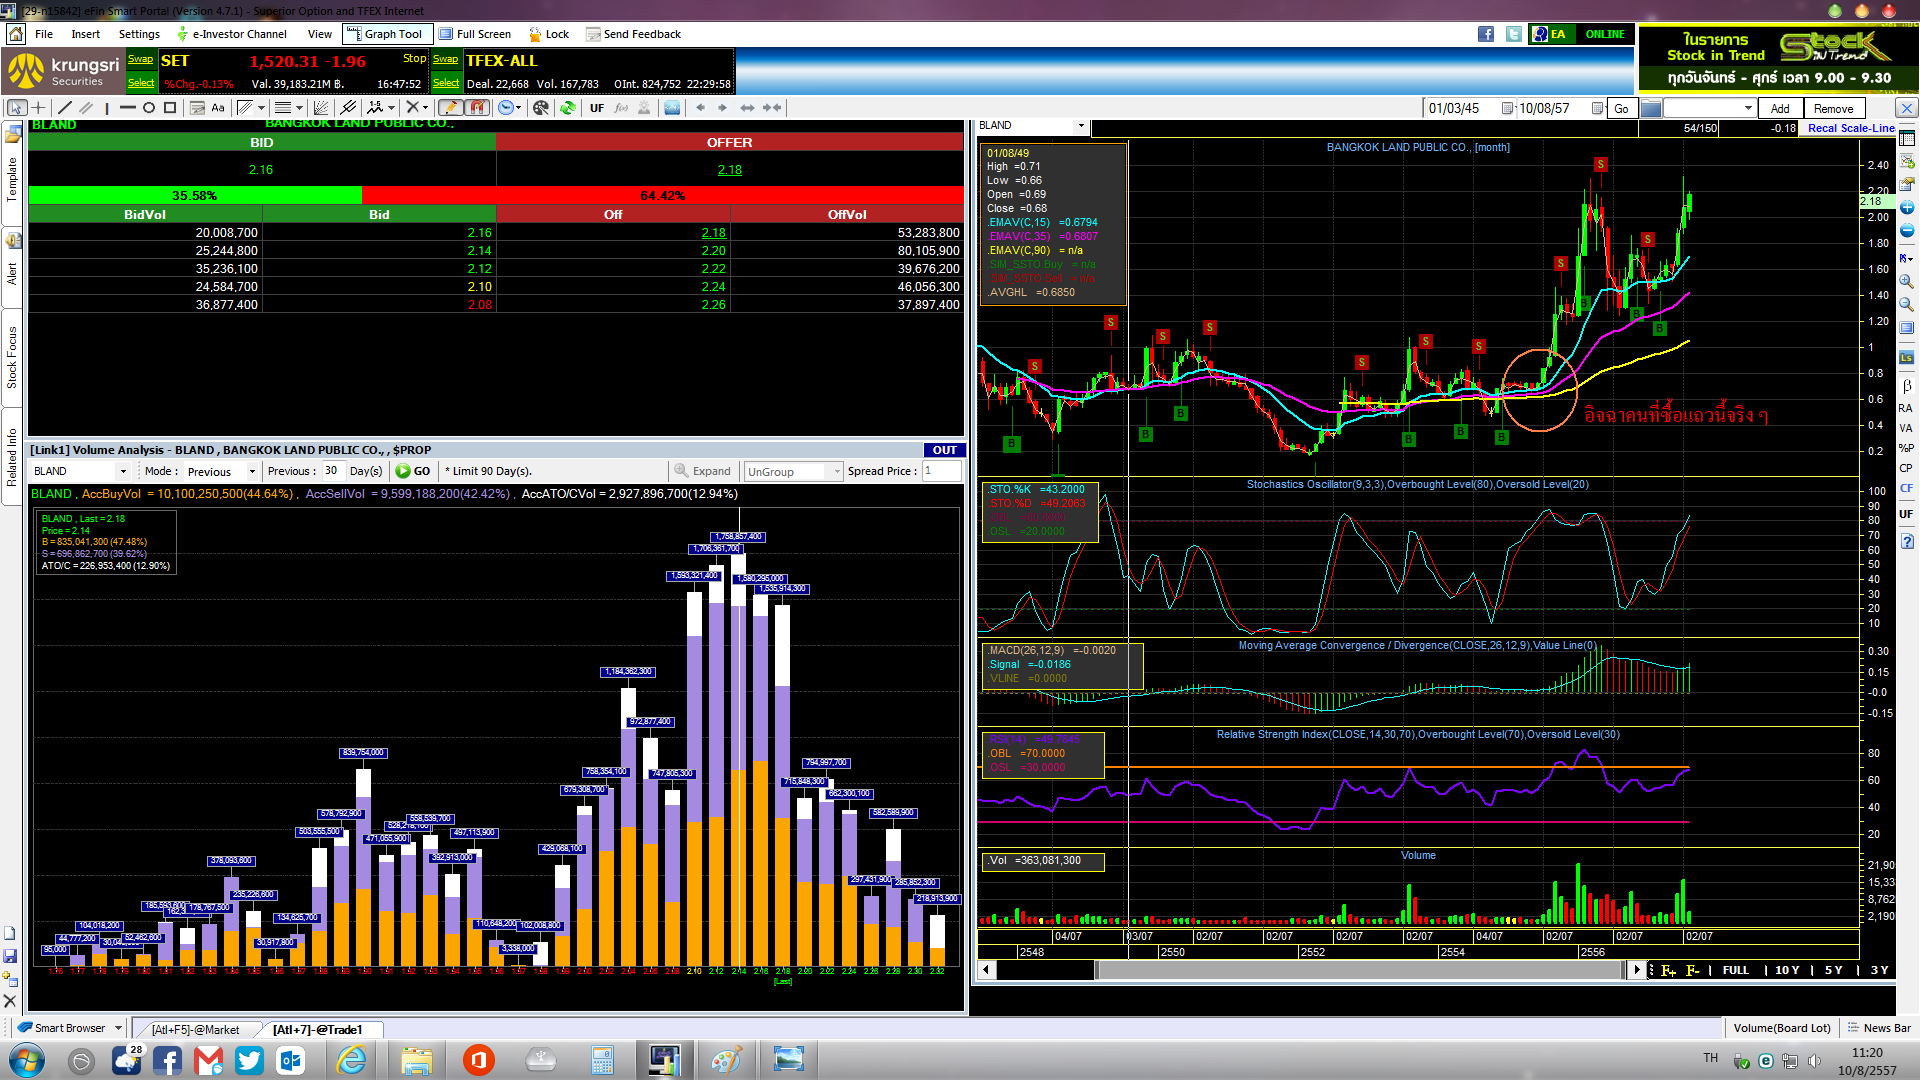
Task: Select the 10 Y time range
Action: [x=1787, y=970]
